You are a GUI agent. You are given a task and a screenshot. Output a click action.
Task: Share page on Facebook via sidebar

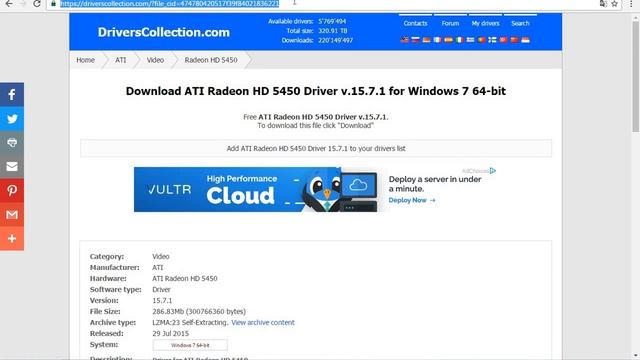click(x=12, y=95)
